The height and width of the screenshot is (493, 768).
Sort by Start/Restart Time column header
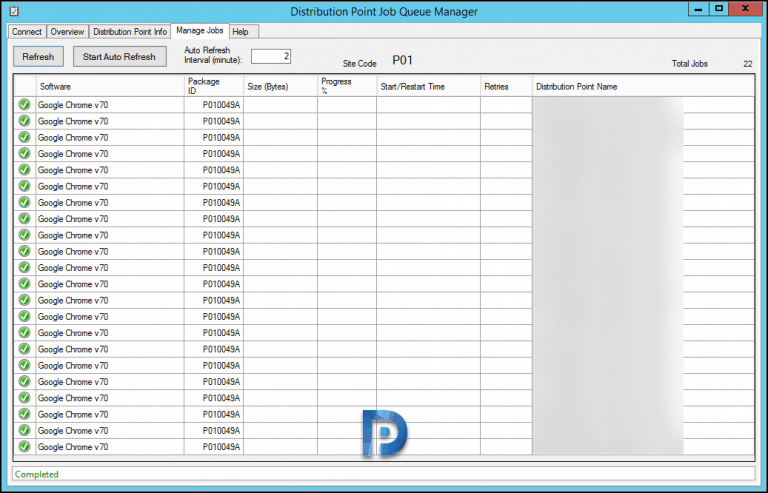[429, 86]
